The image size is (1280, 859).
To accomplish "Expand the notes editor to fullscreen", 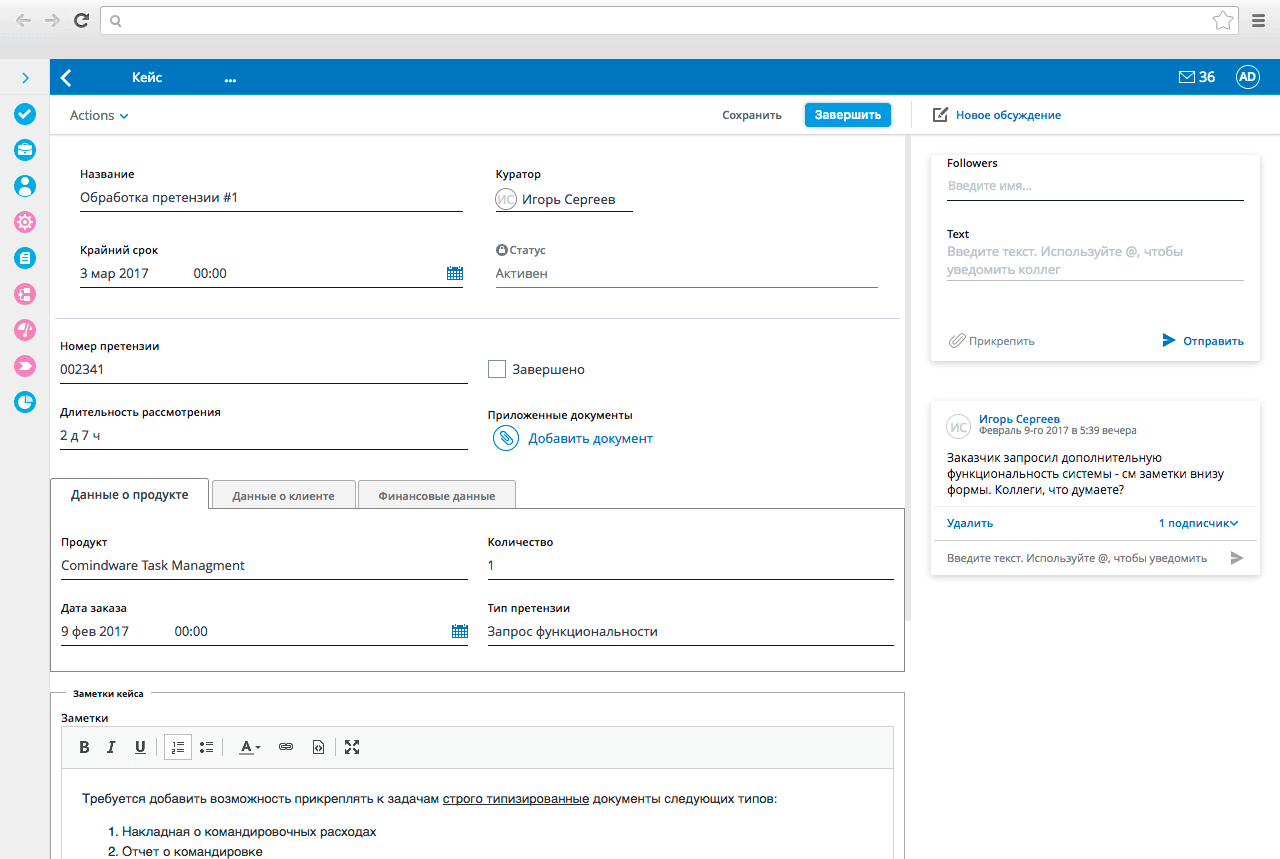I will point(352,747).
